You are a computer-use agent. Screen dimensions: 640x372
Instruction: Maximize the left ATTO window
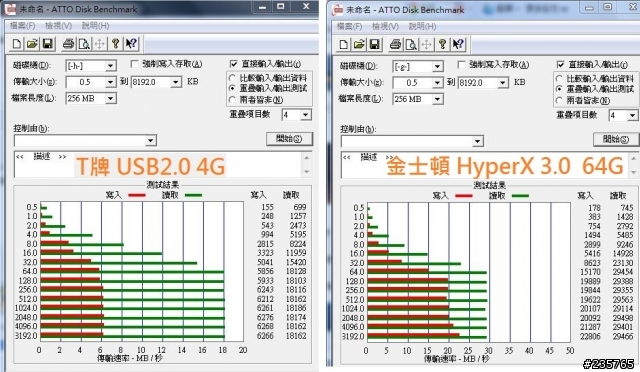[281, 7]
